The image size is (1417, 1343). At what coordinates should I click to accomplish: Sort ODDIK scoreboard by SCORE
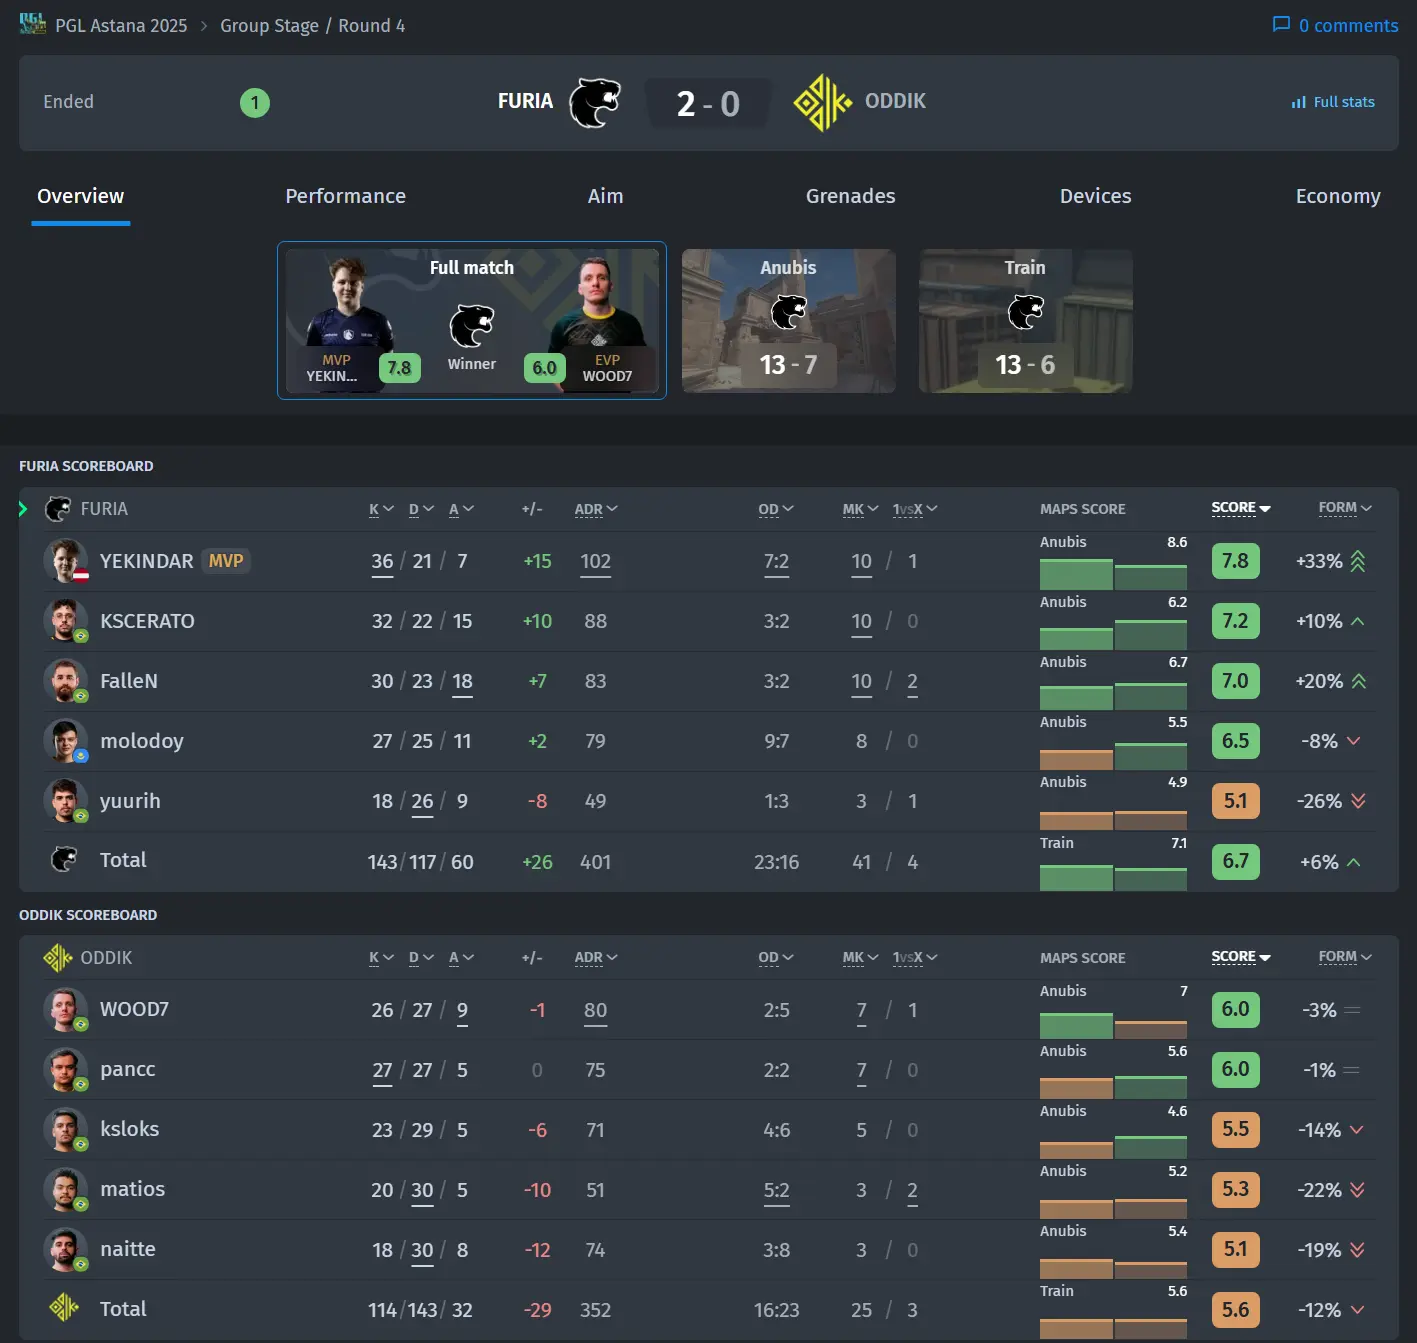1241,957
